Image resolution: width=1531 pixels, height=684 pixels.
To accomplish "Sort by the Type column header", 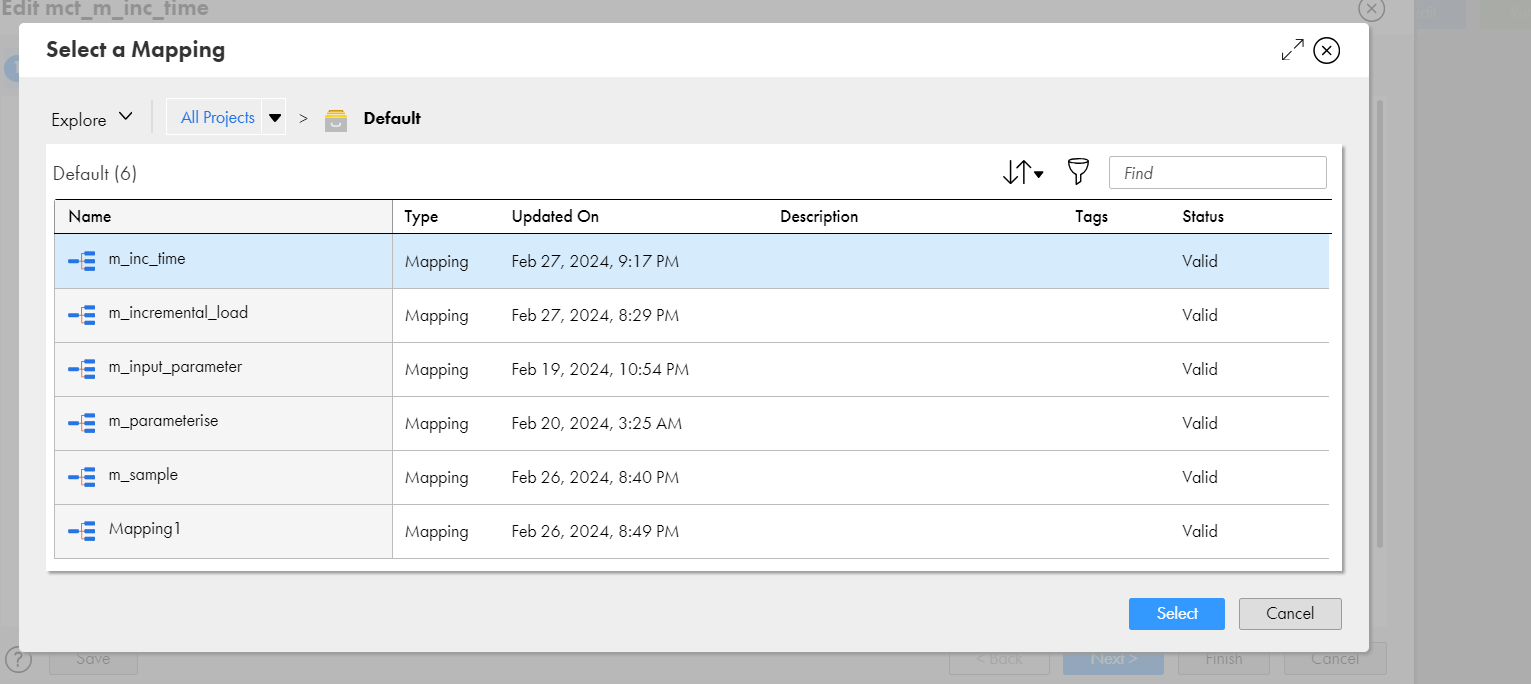I will click(x=421, y=216).
